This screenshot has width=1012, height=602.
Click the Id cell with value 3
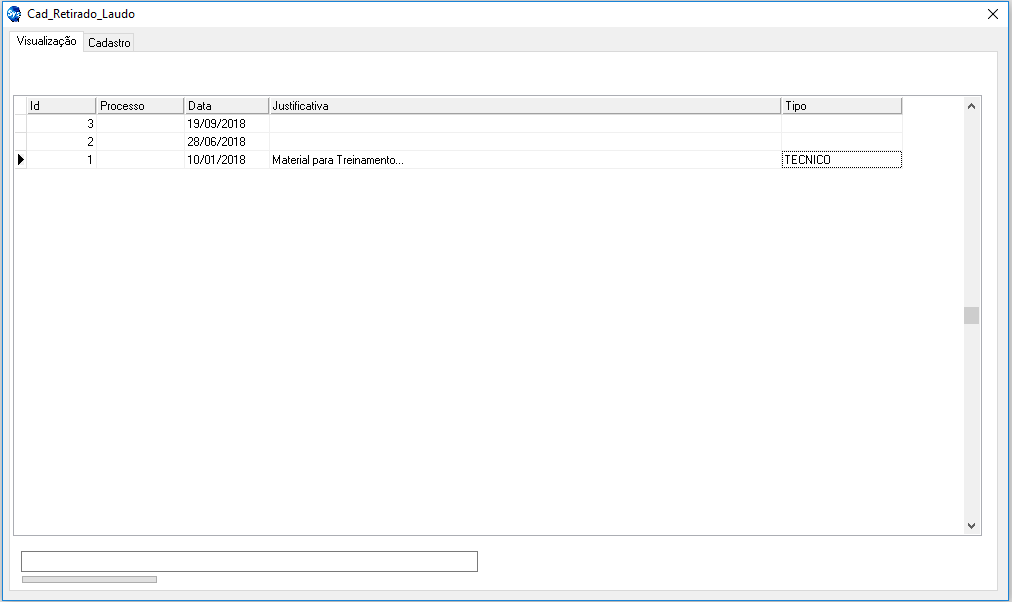click(x=61, y=124)
